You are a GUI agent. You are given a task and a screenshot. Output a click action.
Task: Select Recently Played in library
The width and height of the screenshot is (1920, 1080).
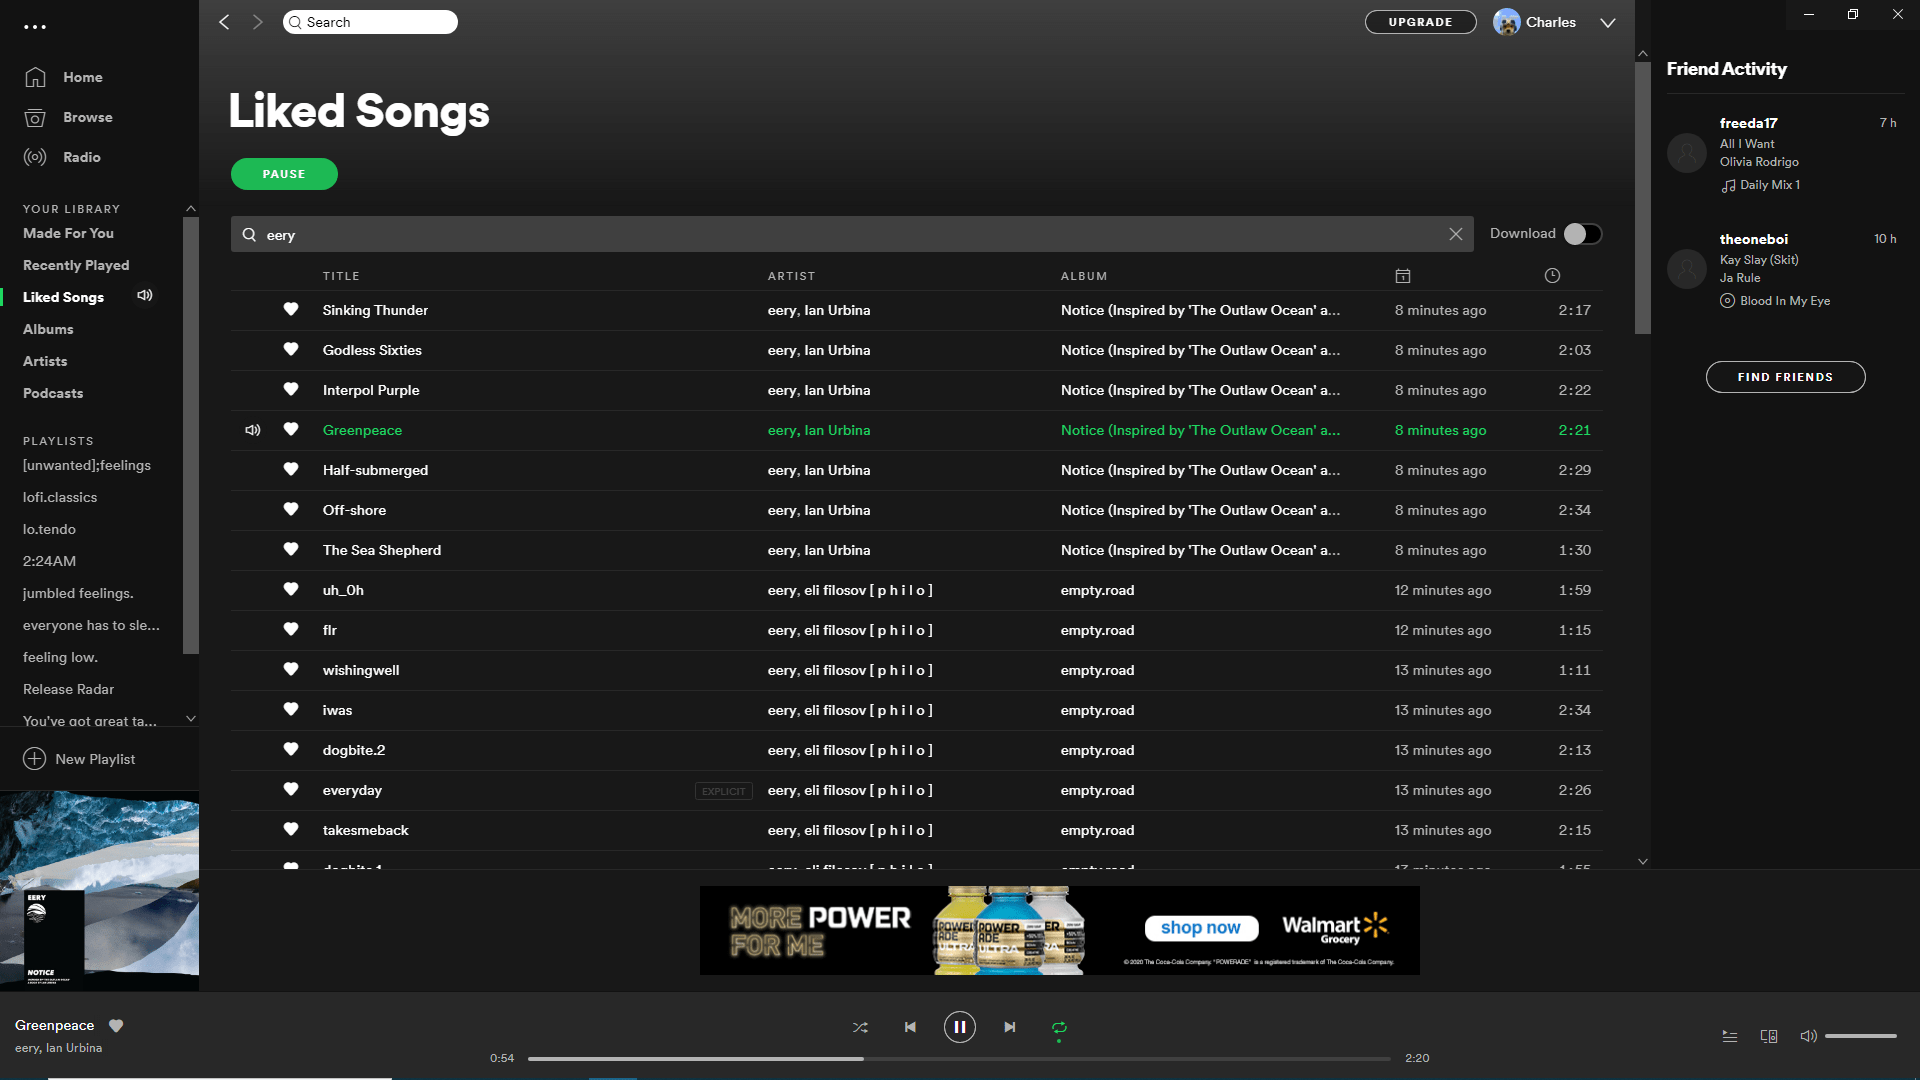point(76,265)
